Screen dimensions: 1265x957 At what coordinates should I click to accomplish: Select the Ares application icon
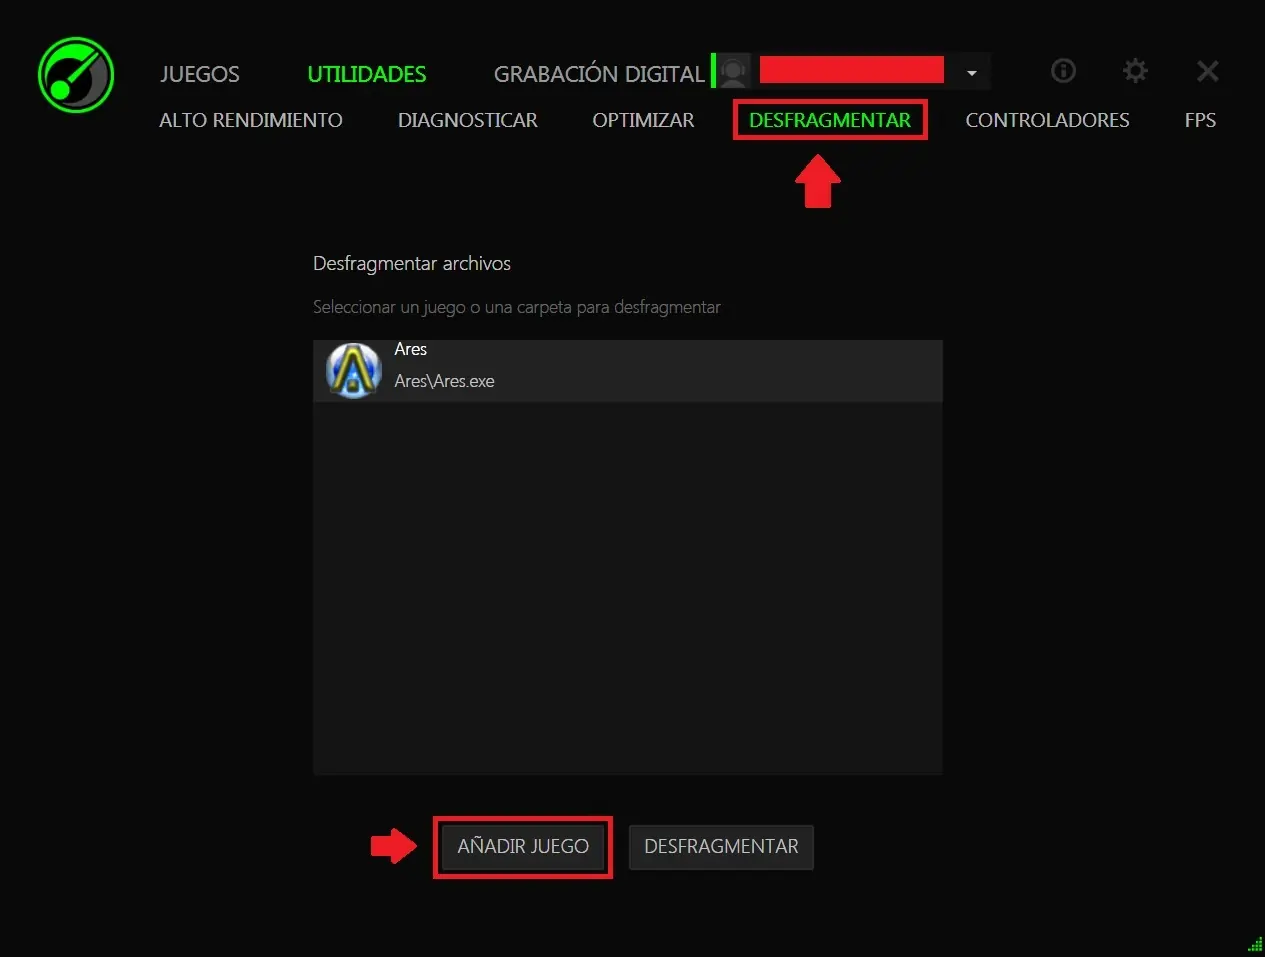(353, 370)
